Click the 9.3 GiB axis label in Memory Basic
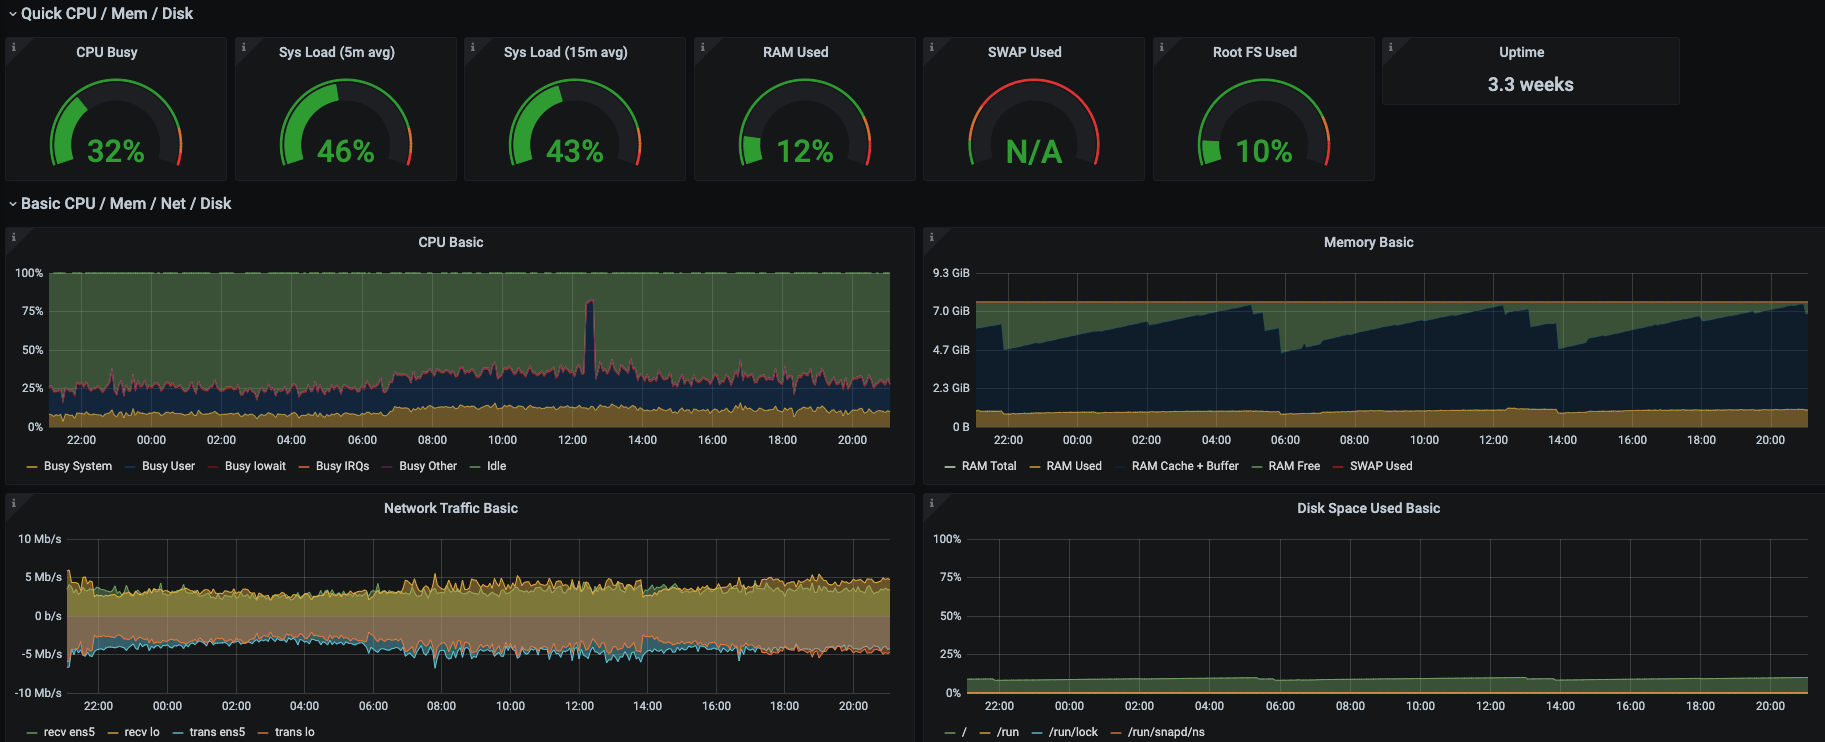This screenshot has height=742, width=1825. [x=951, y=273]
